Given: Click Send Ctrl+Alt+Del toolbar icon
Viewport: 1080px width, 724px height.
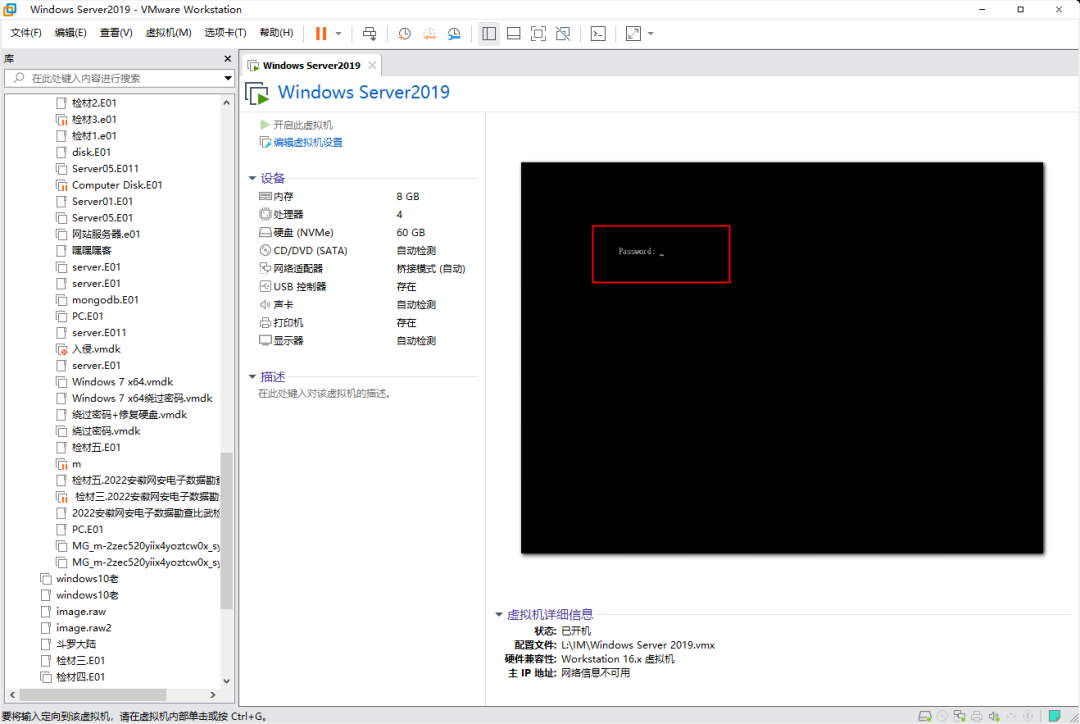Looking at the screenshot, I should click(x=369, y=33).
